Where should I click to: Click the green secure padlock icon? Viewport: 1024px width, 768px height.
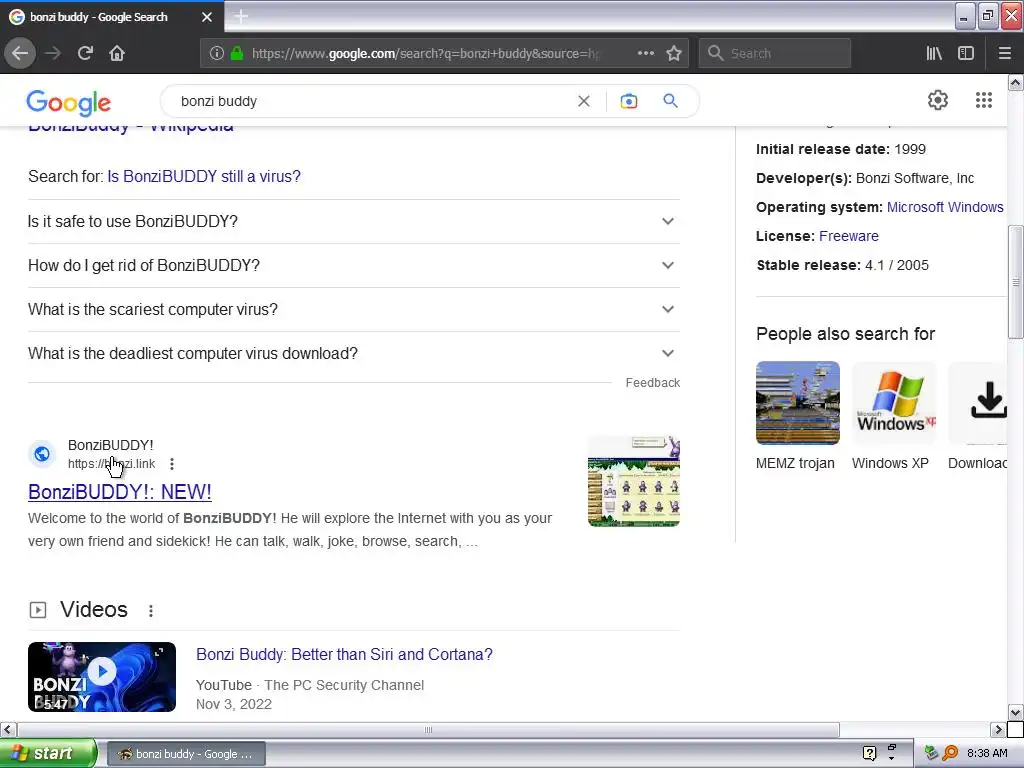pos(237,53)
